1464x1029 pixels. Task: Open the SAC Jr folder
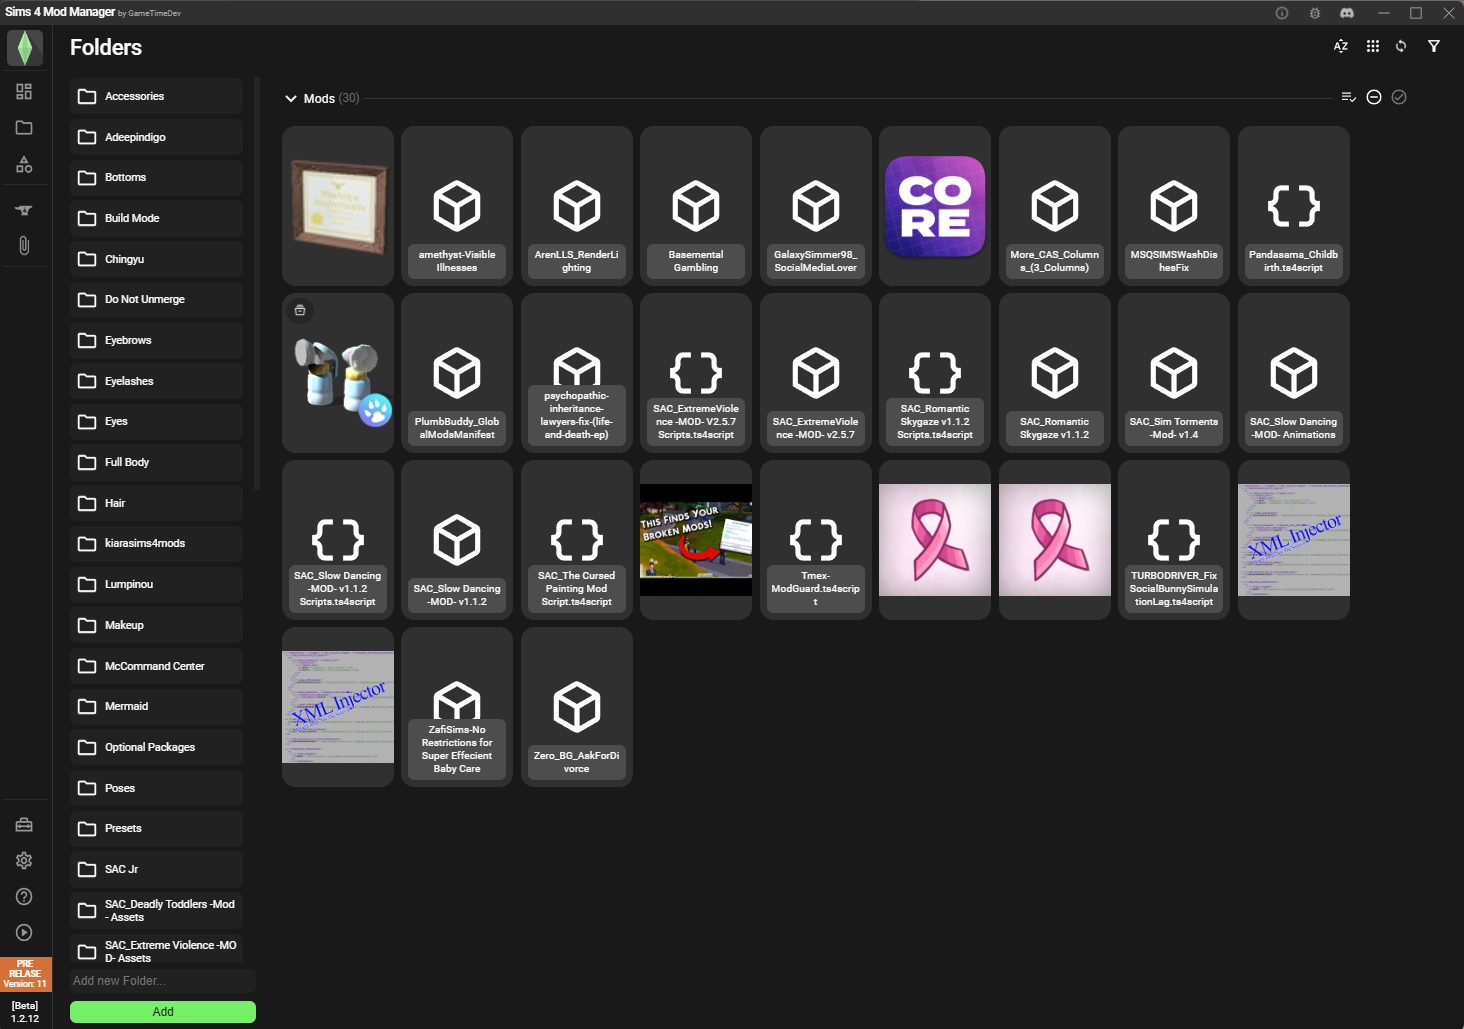[x=157, y=869]
